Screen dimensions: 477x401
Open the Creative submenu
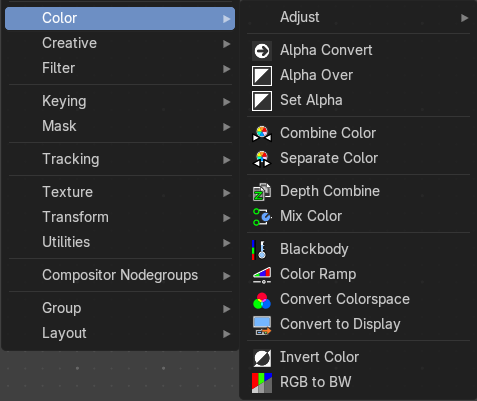click(120, 43)
